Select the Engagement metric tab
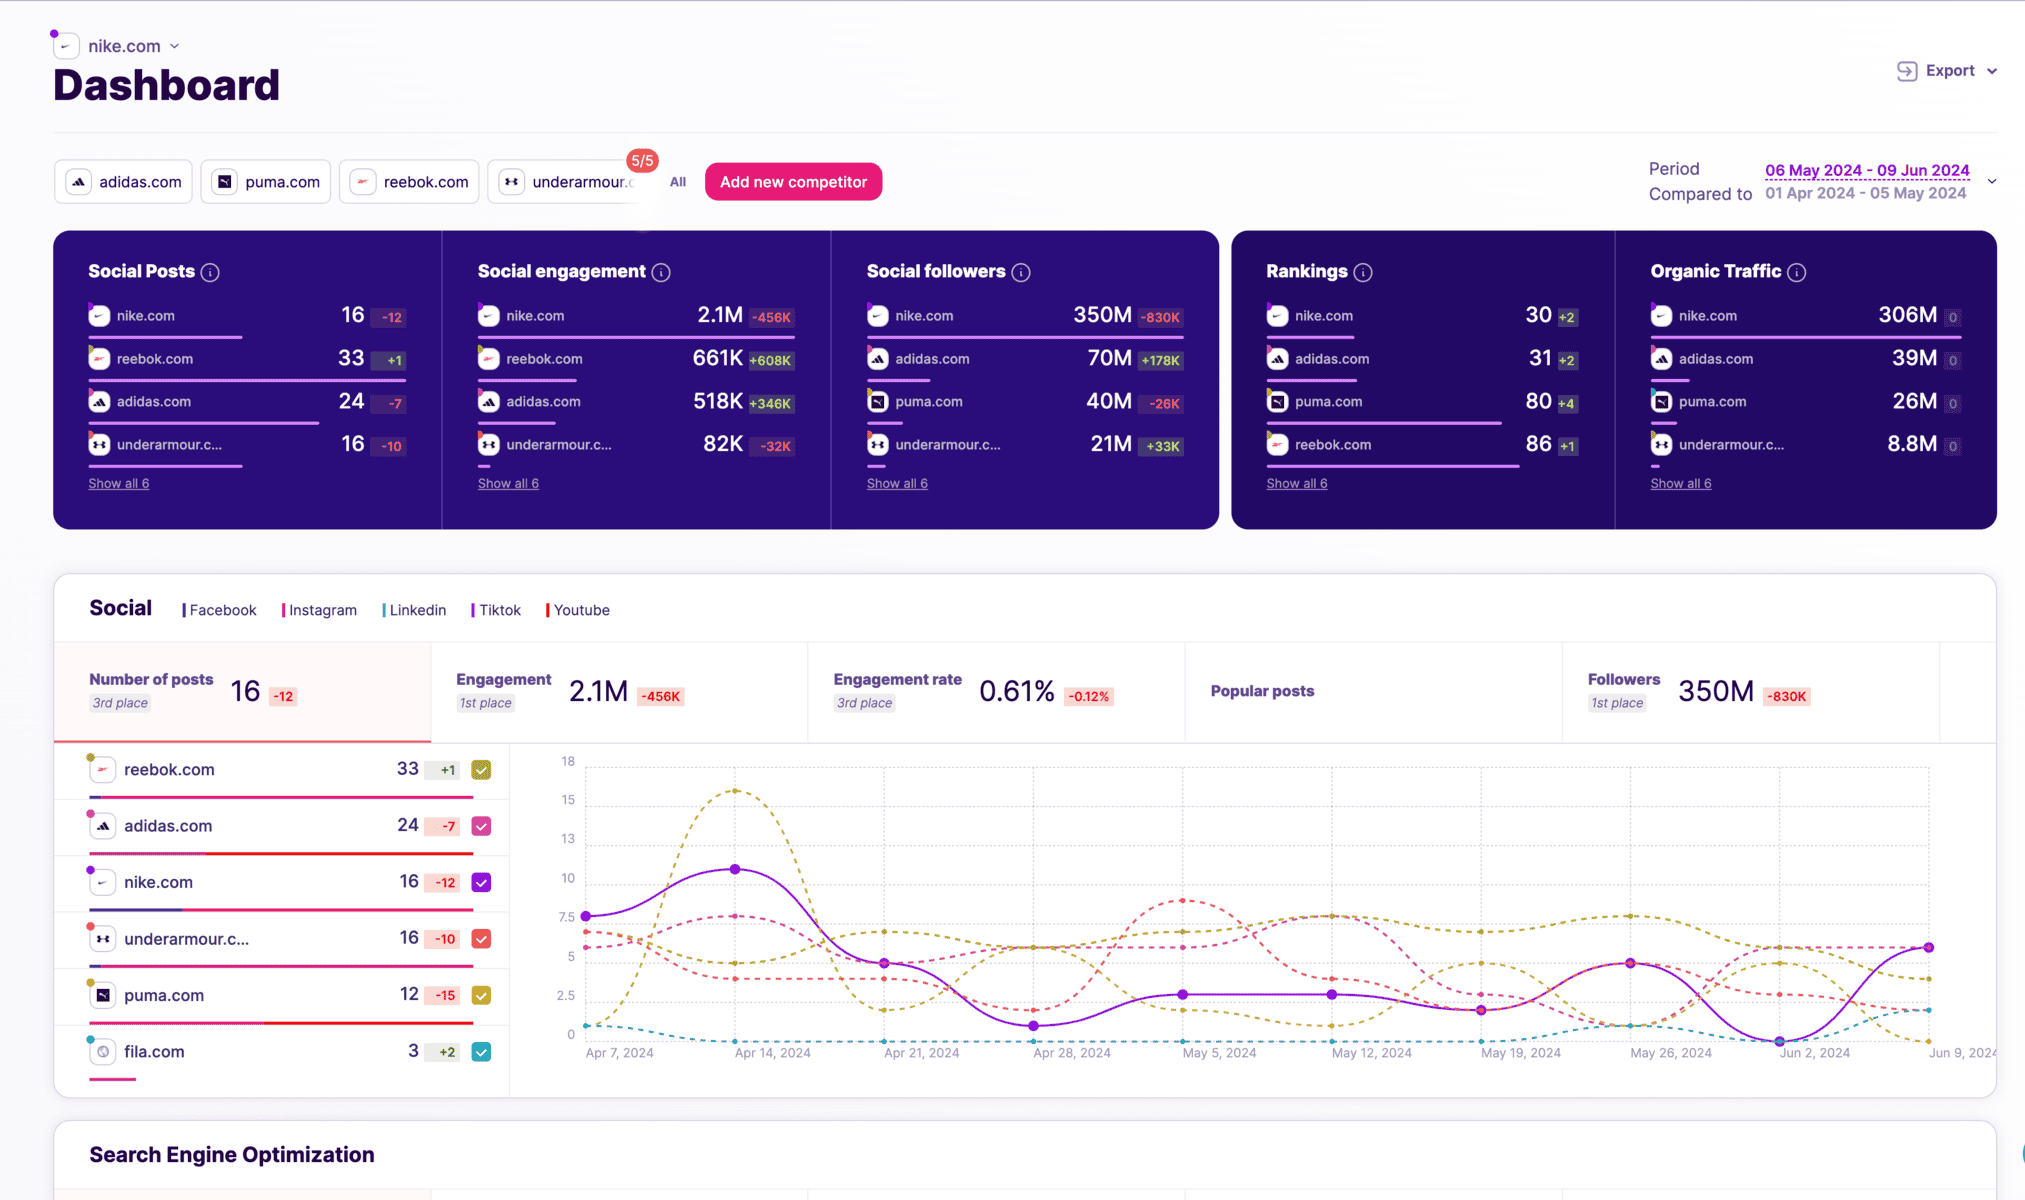2025x1200 pixels. (619, 692)
